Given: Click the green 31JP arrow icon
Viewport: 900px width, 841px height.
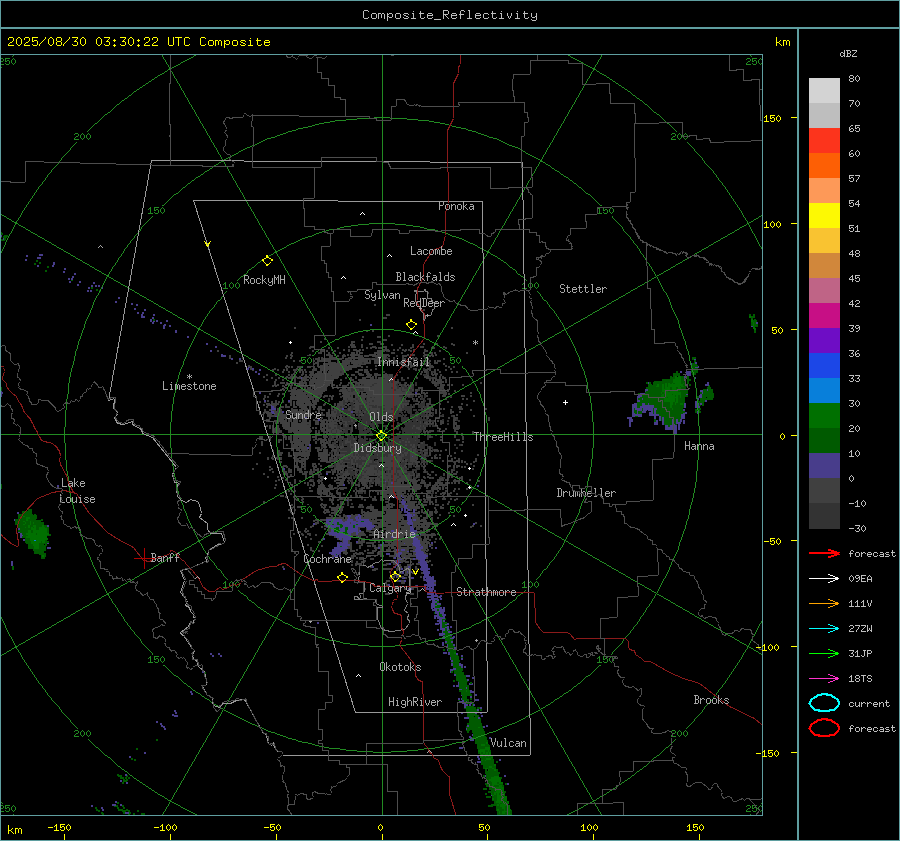Looking at the screenshot, I should pos(824,653).
